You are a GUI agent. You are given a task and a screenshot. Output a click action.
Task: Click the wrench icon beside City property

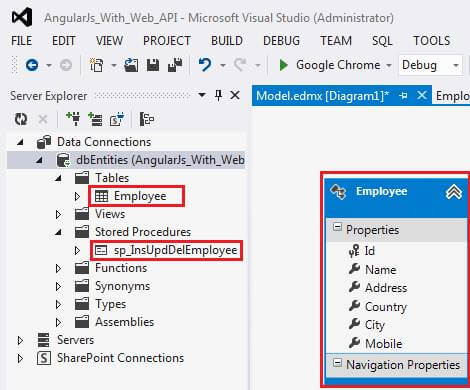point(354,324)
